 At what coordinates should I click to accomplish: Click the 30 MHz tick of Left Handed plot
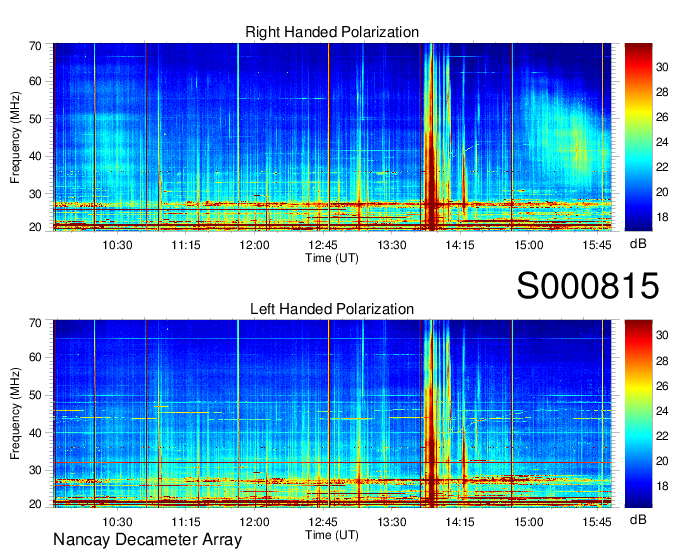pos(35,470)
